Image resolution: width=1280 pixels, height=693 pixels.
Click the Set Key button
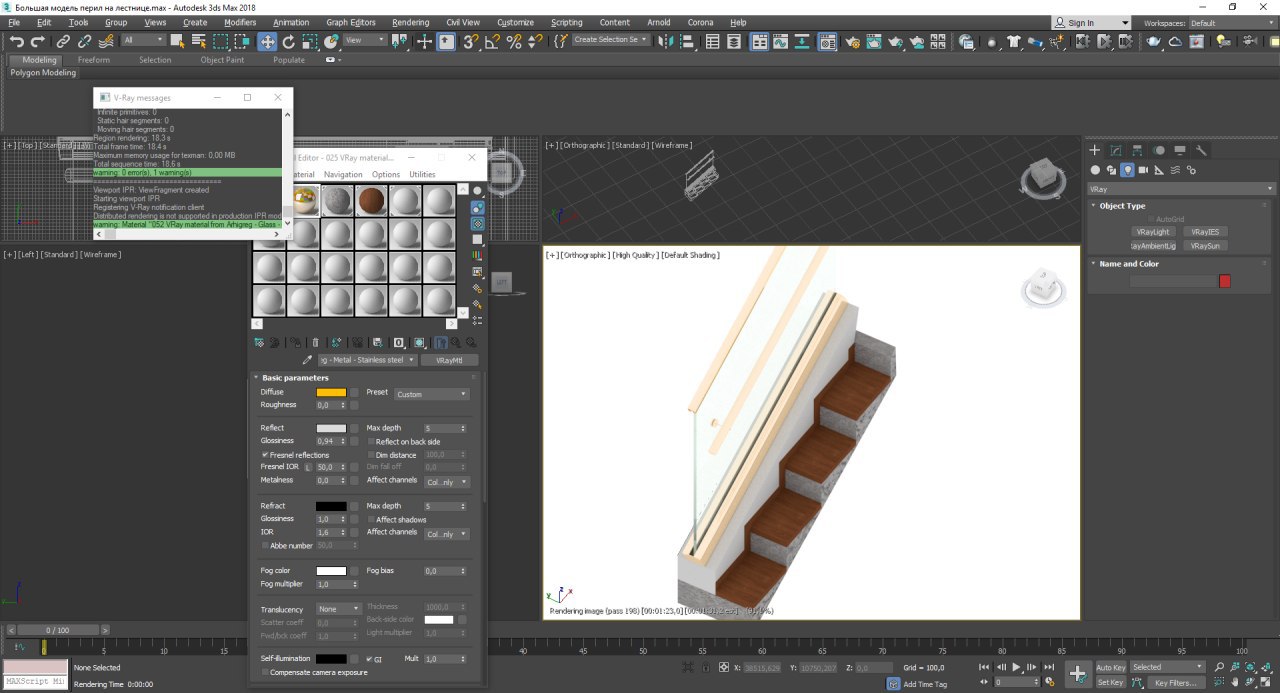(x=1110, y=683)
